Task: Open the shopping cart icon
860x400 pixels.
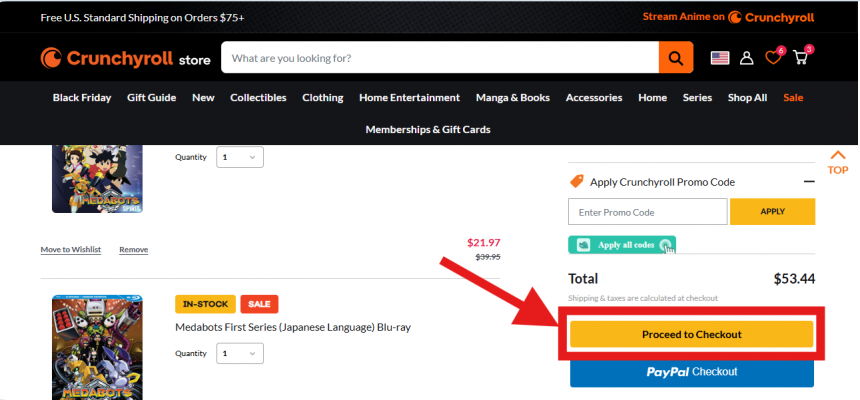Action: click(800, 58)
